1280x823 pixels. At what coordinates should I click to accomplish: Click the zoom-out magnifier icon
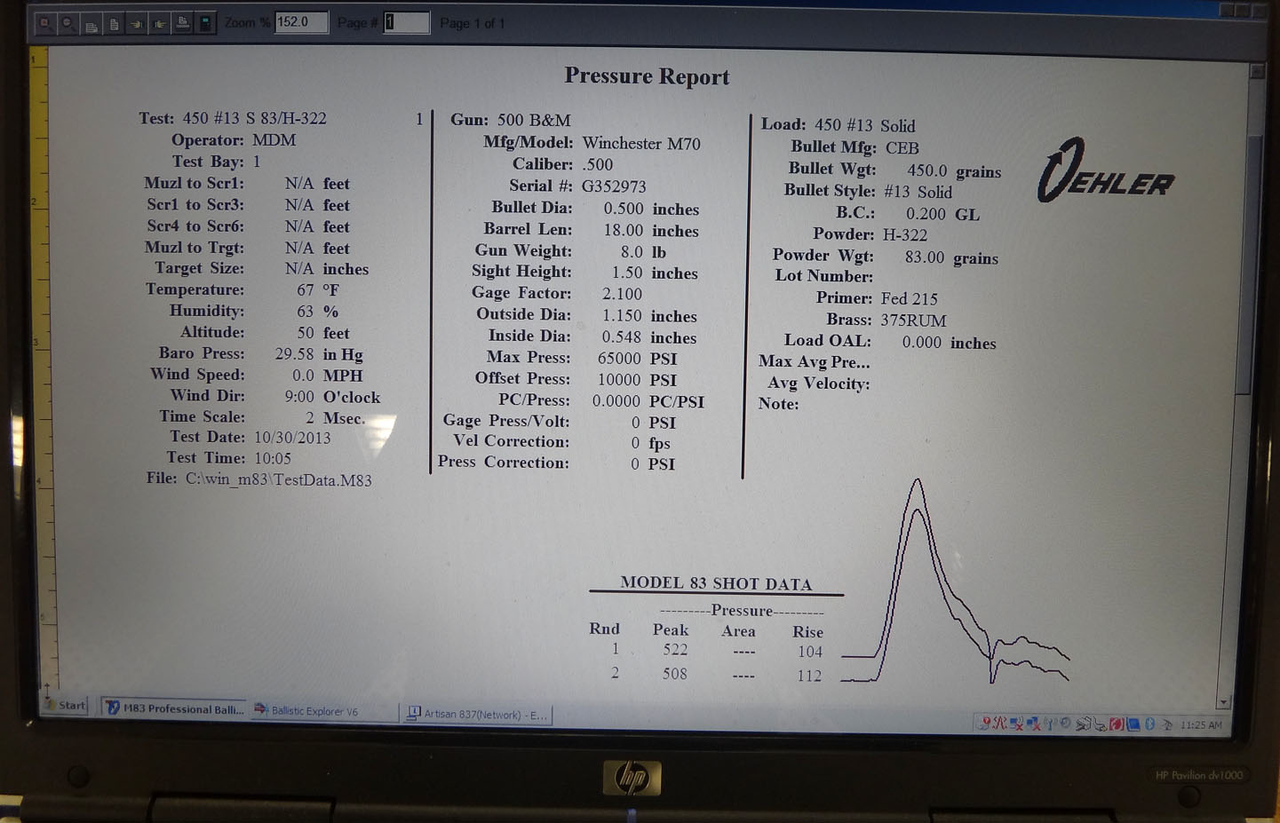pos(67,23)
